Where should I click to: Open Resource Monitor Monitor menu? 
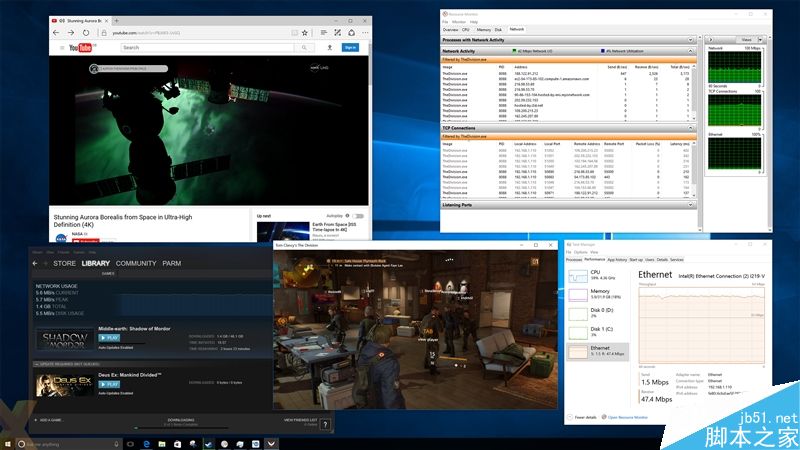(459, 22)
